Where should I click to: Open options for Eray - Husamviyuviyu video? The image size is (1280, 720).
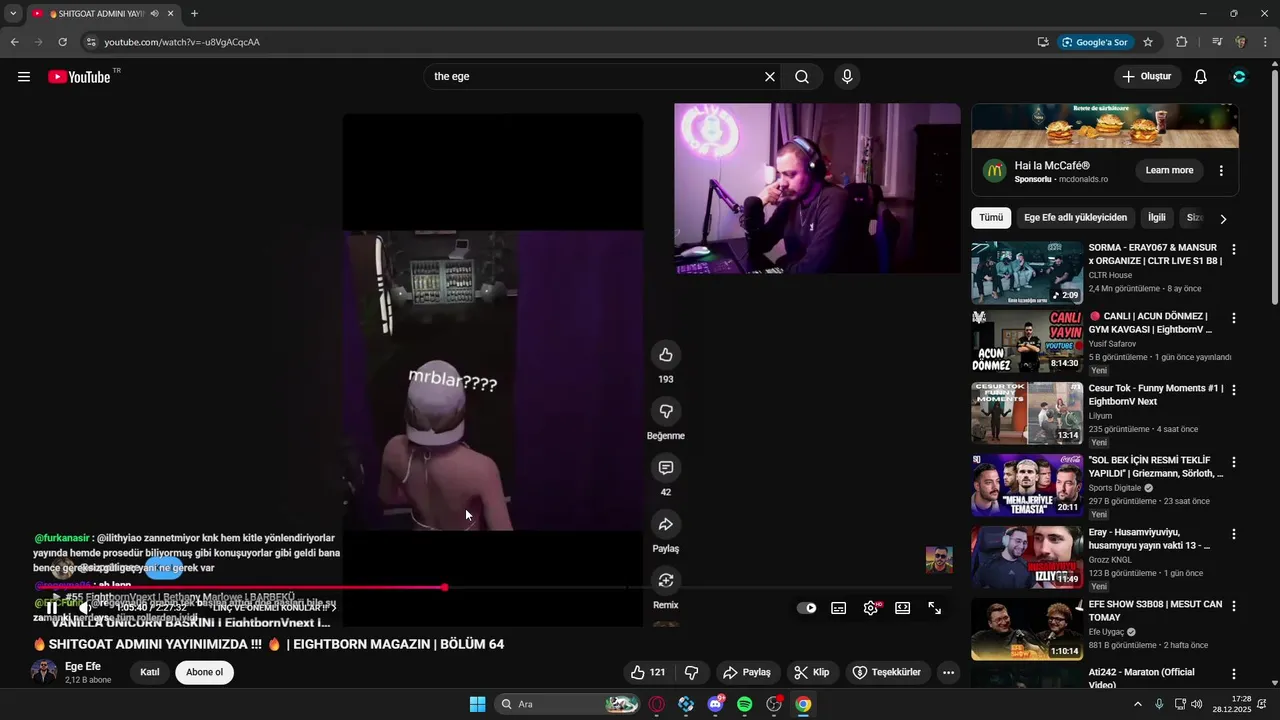(x=1233, y=534)
